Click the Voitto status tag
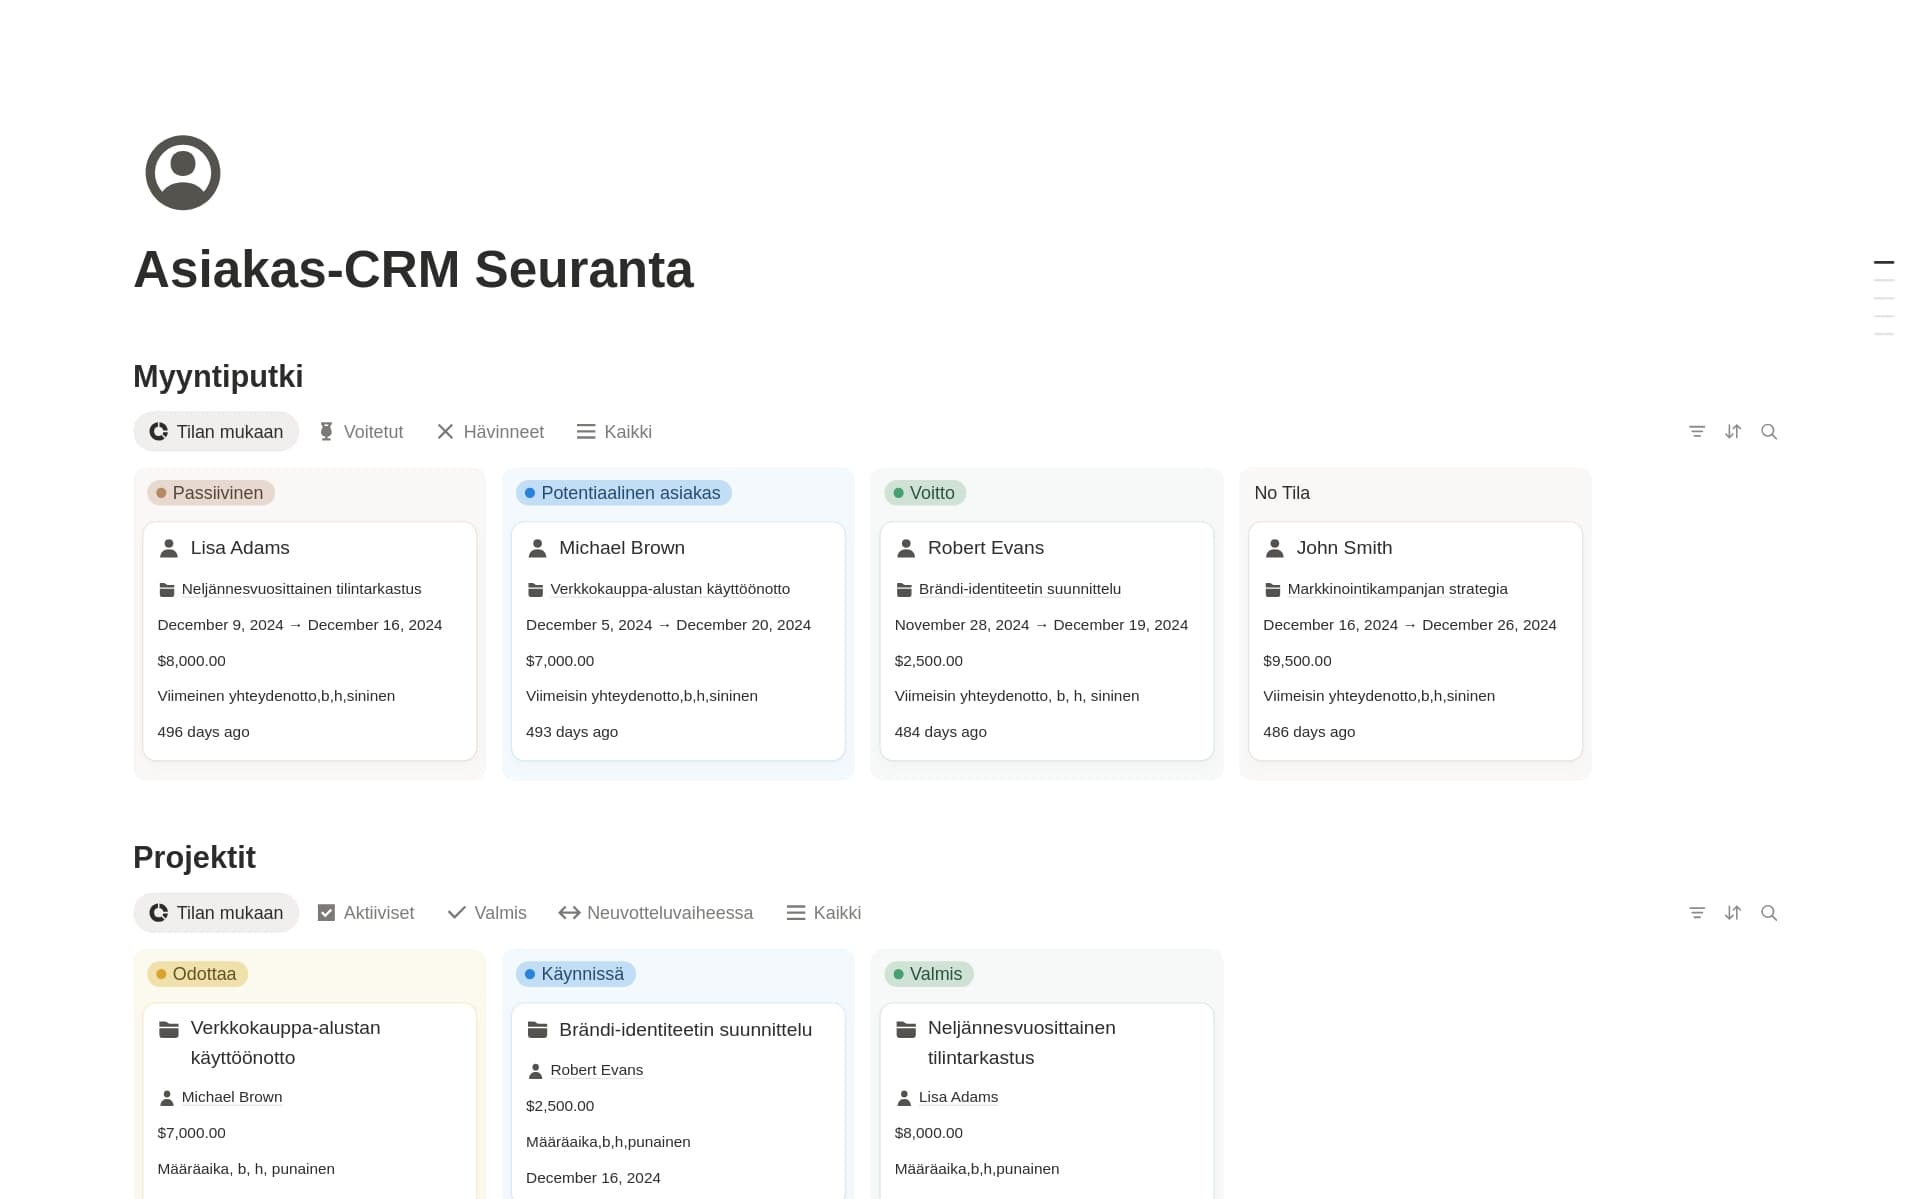Screen dimensions: 1920x1199 coord(925,493)
